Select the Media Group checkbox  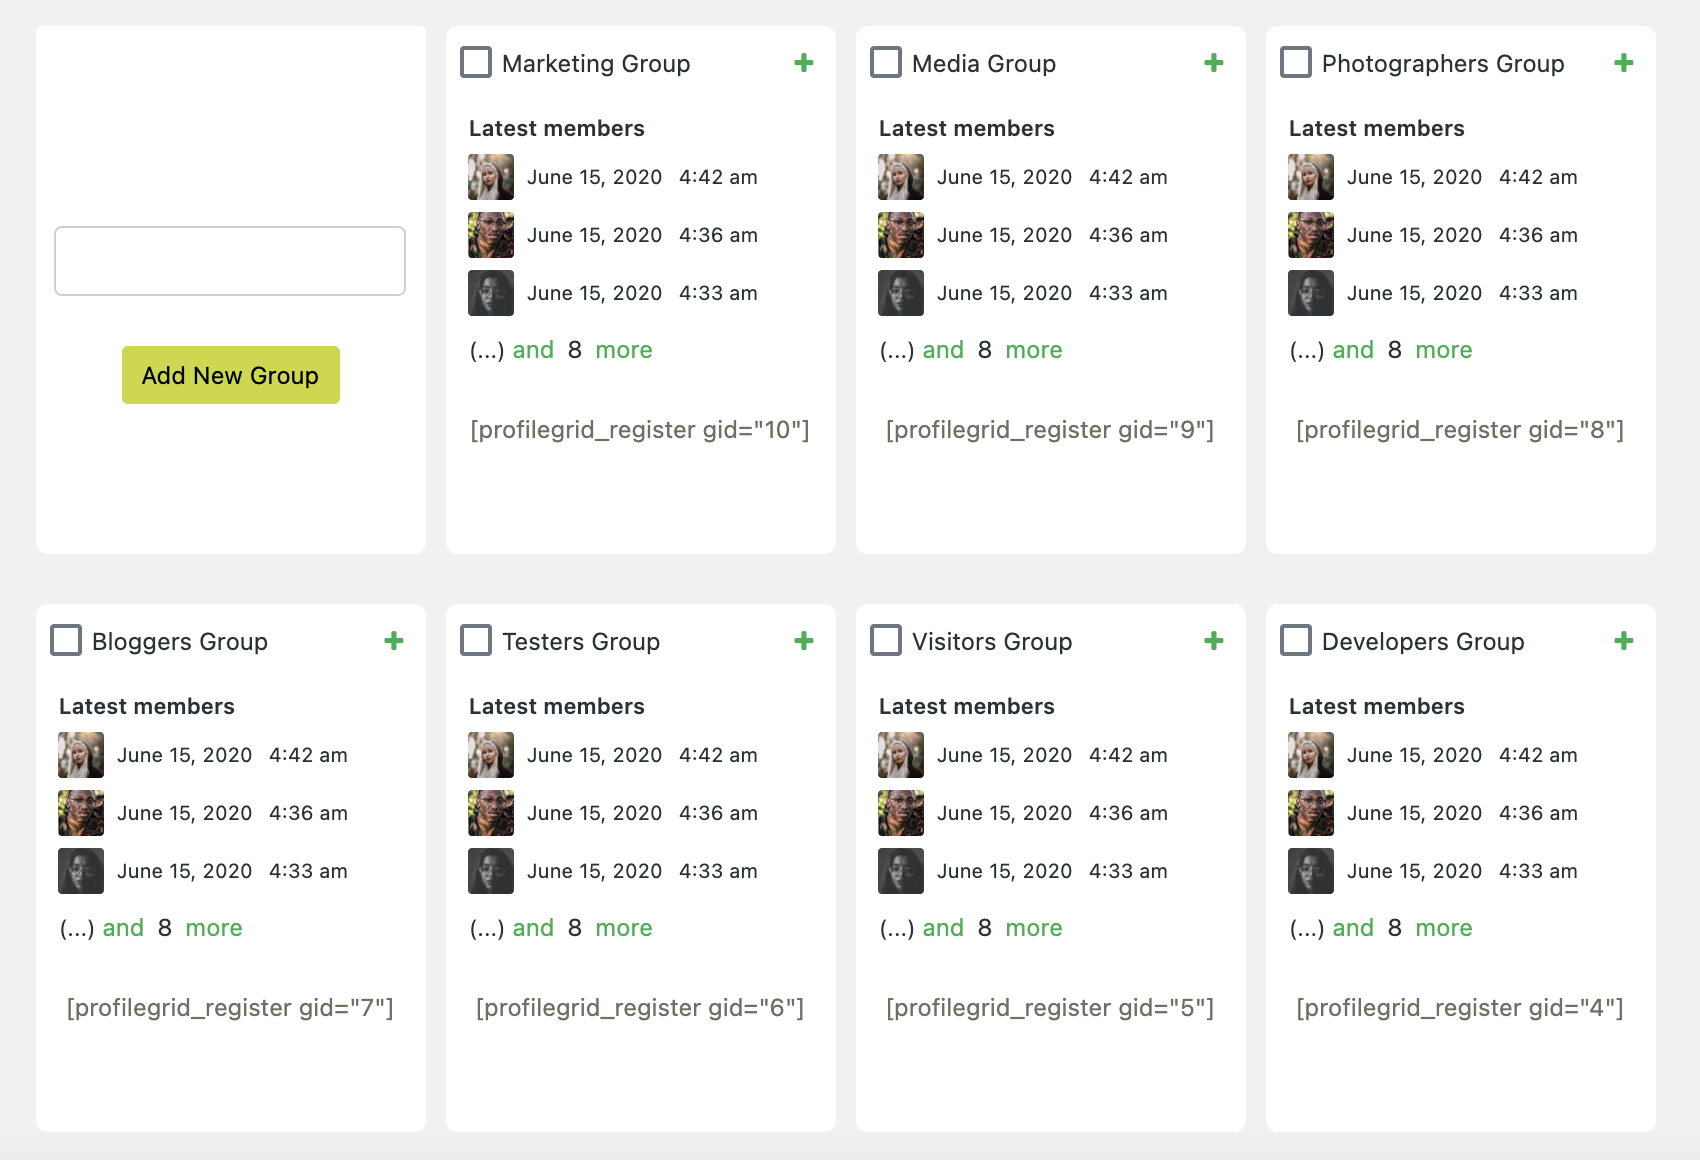point(885,62)
